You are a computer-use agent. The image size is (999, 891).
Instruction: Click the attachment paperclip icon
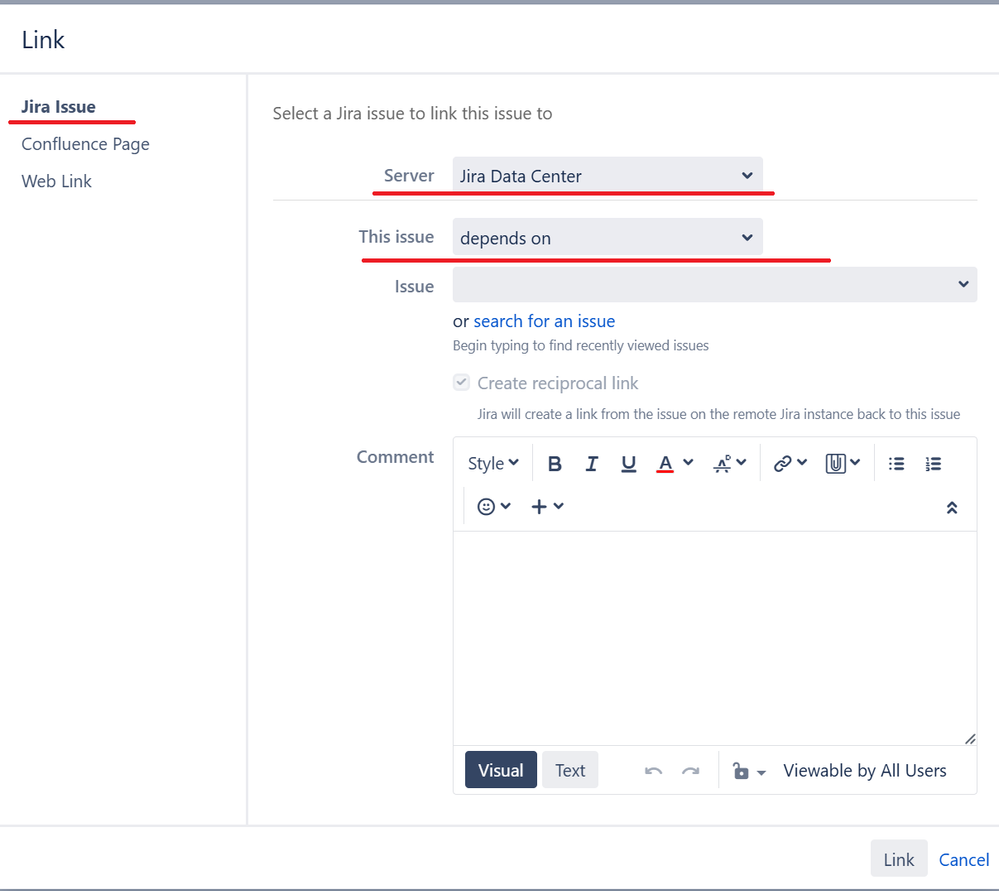coord(835,463)
